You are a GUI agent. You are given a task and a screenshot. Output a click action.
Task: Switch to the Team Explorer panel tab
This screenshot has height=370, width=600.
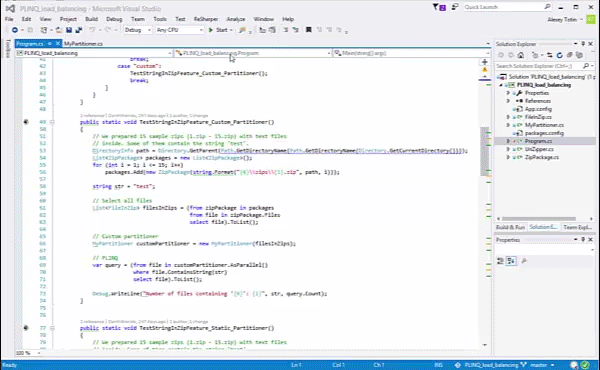tap(577, 227)
